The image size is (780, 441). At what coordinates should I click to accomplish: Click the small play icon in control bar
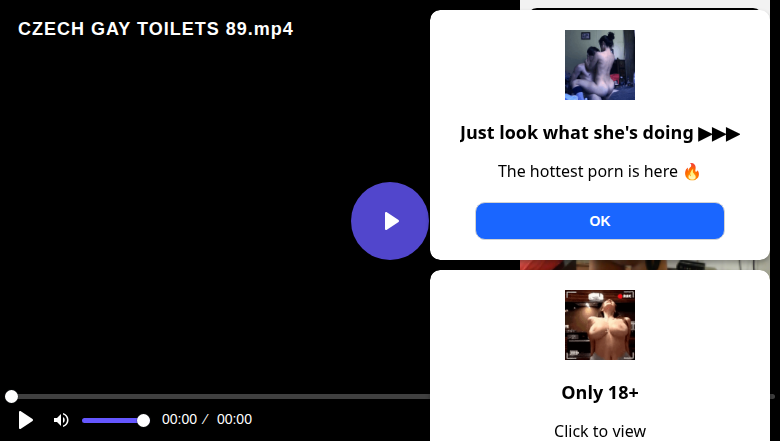tap(25, 420)
